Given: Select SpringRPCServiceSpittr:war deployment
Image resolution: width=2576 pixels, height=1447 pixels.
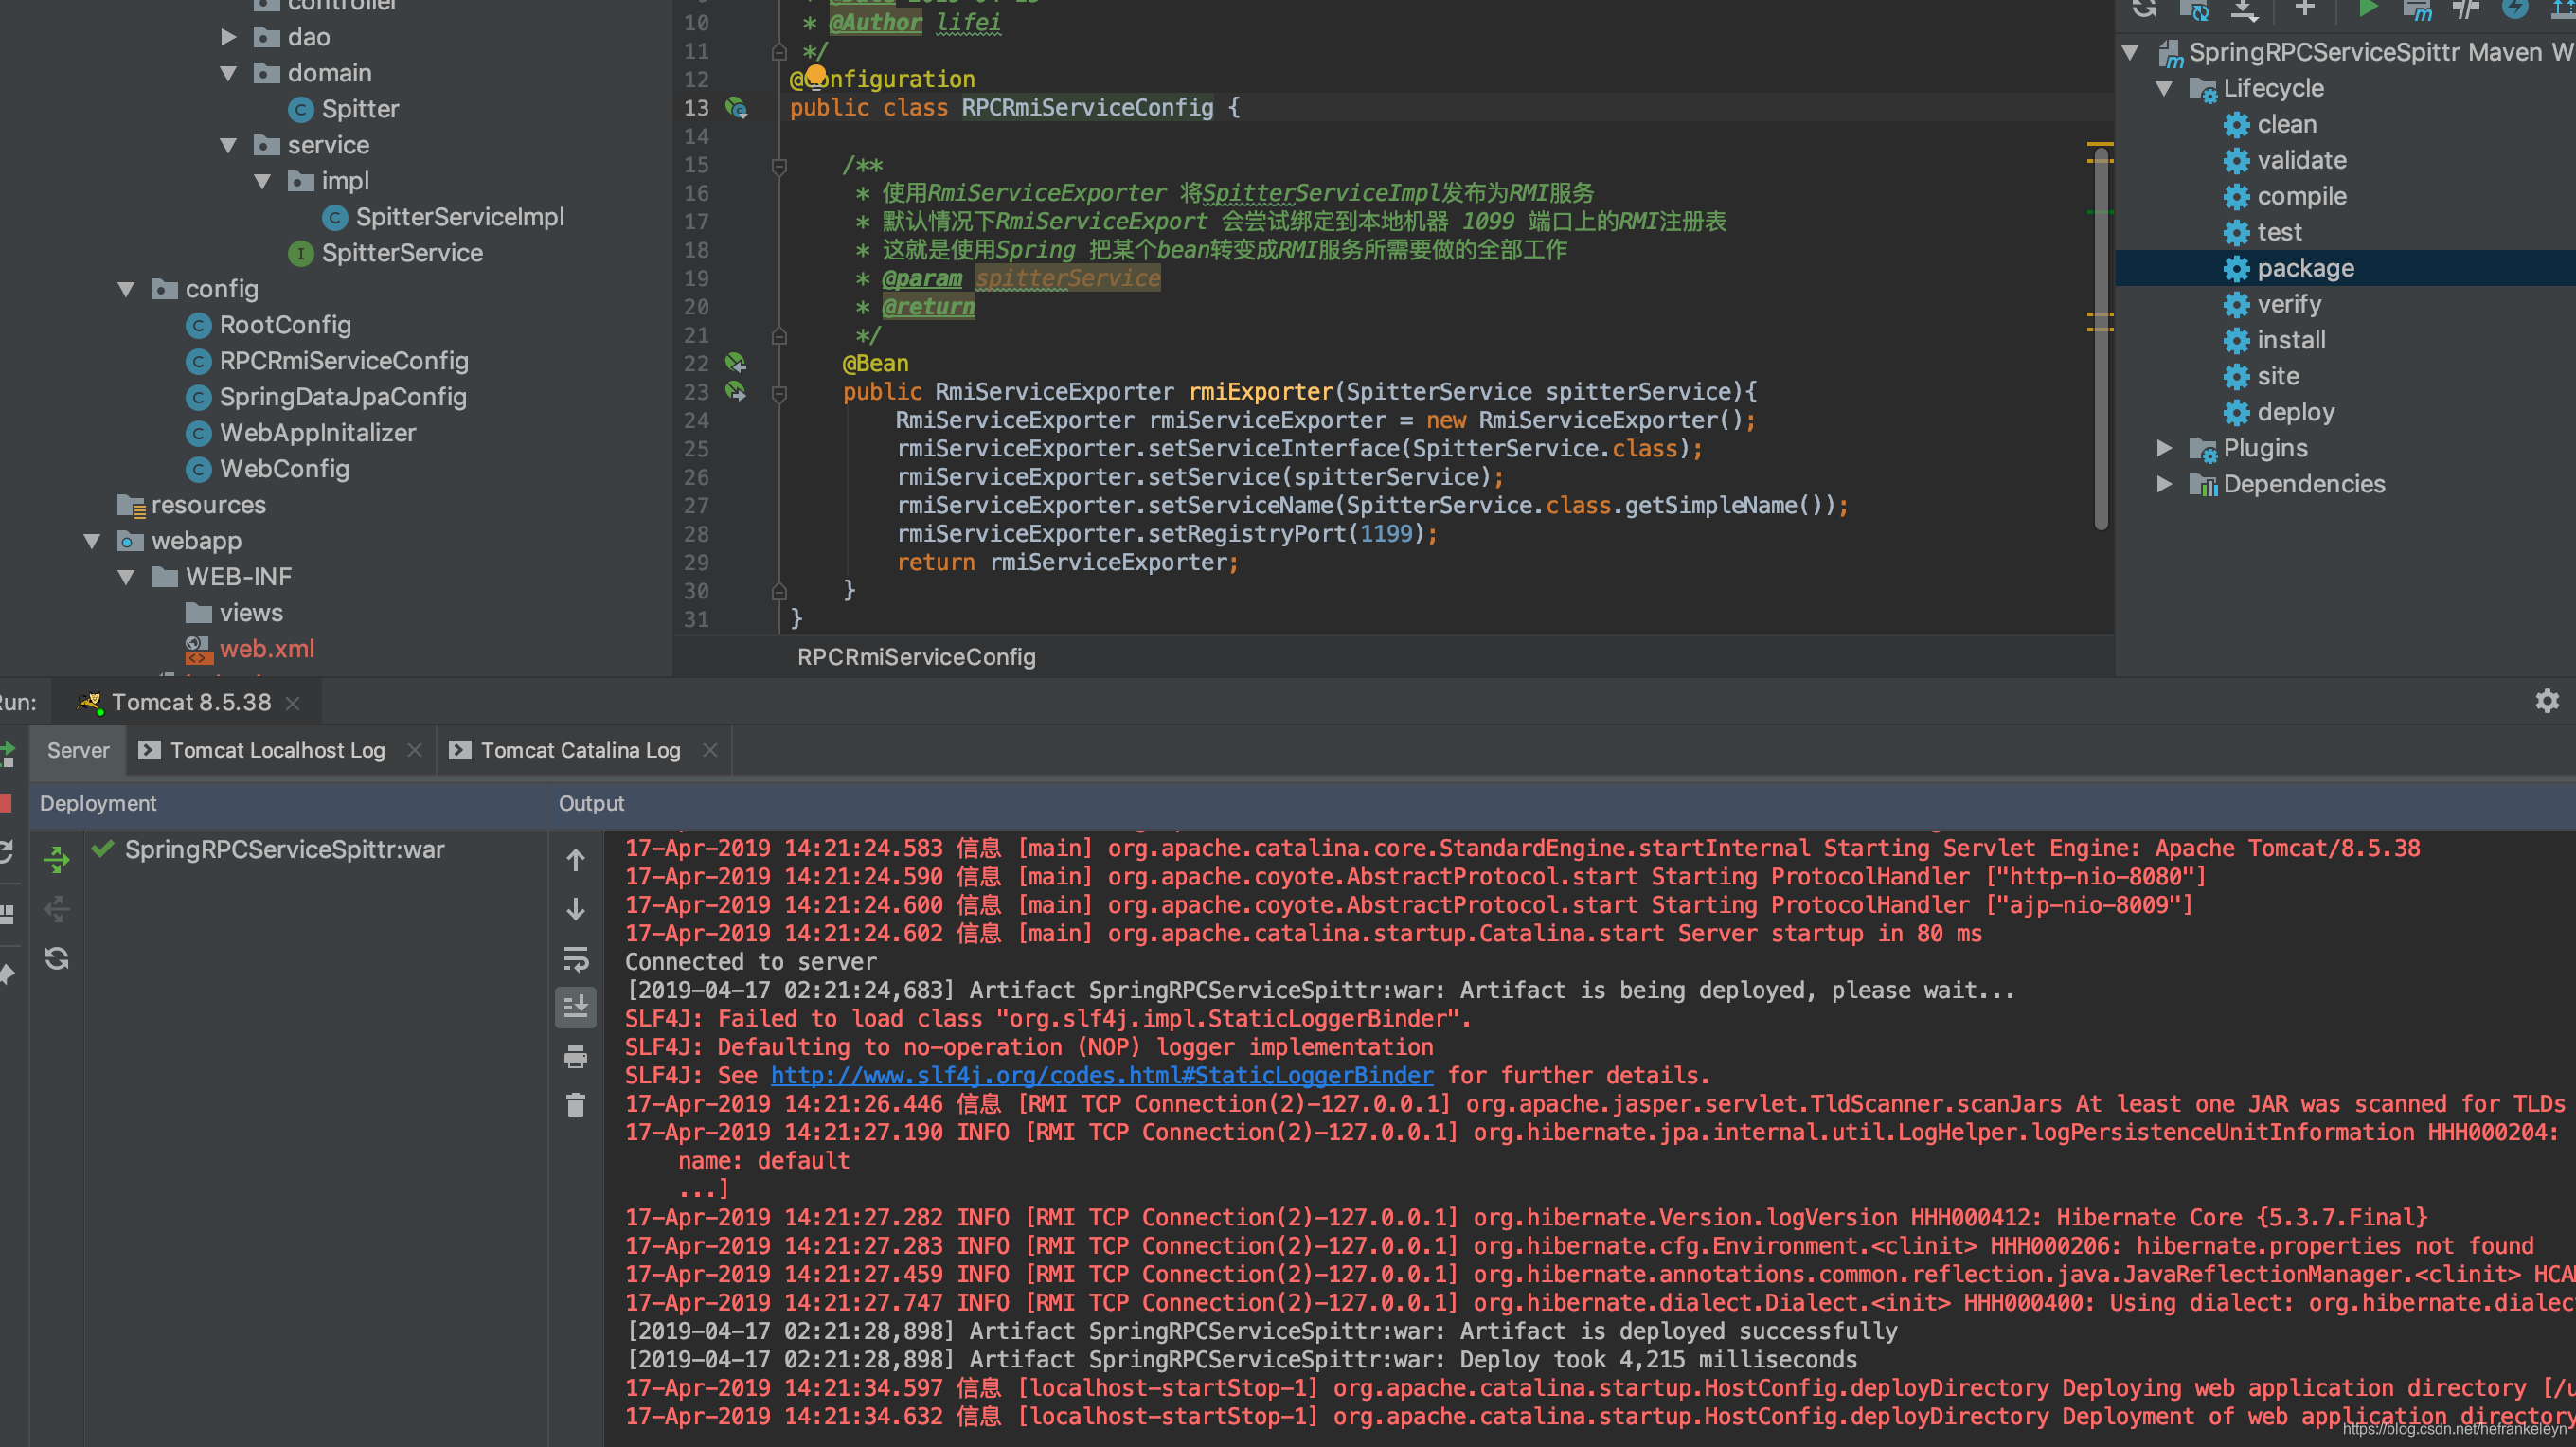Looking at the screenshot, I should pyautogui.click(x=284, y=849).
